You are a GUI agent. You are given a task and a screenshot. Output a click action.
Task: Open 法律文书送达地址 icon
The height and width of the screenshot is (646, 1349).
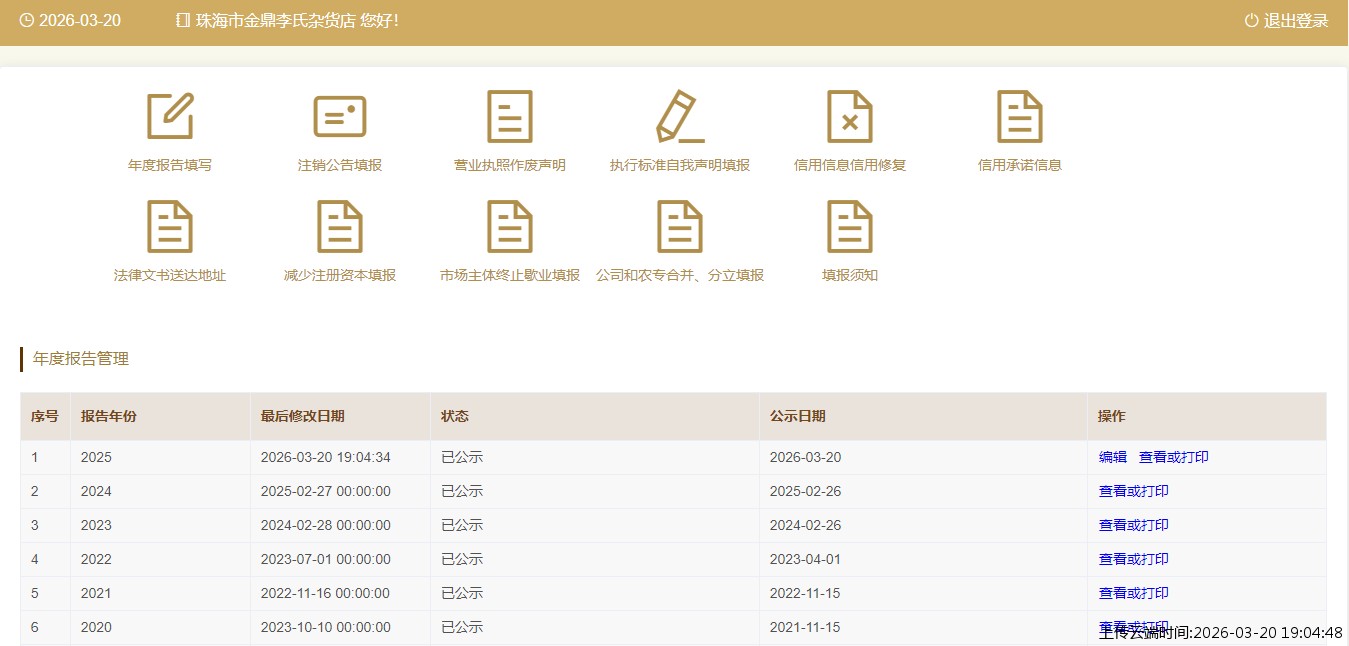point(170,227)
